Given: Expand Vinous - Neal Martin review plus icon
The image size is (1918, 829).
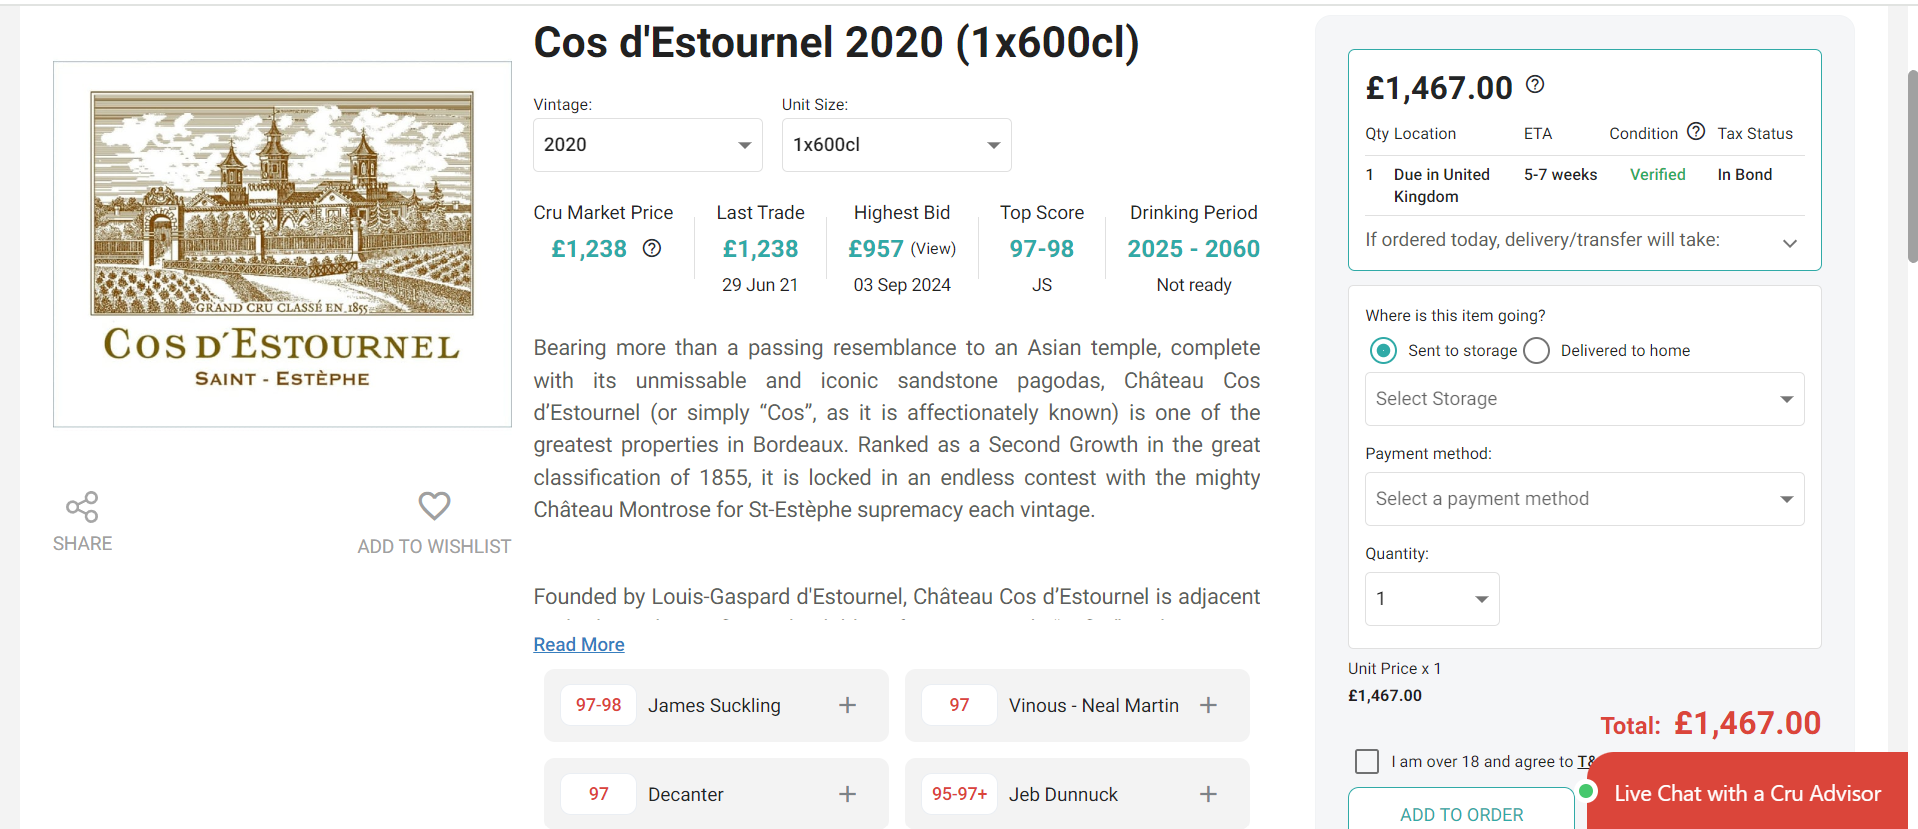Looking at the screenshot, I should click(x=1208, y=705).
